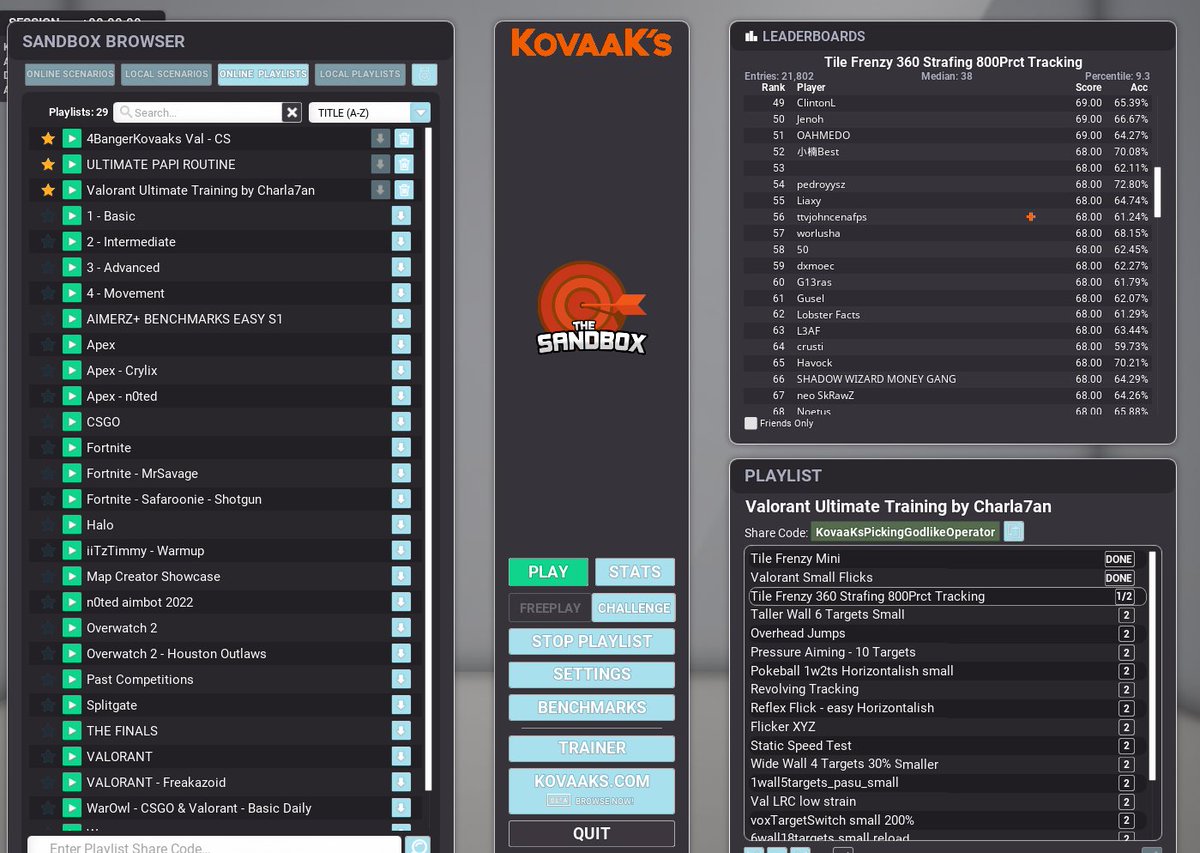Select the Tile Frenzy Mini scenario
Screen dimensions: 1200x853
[946, 559]
